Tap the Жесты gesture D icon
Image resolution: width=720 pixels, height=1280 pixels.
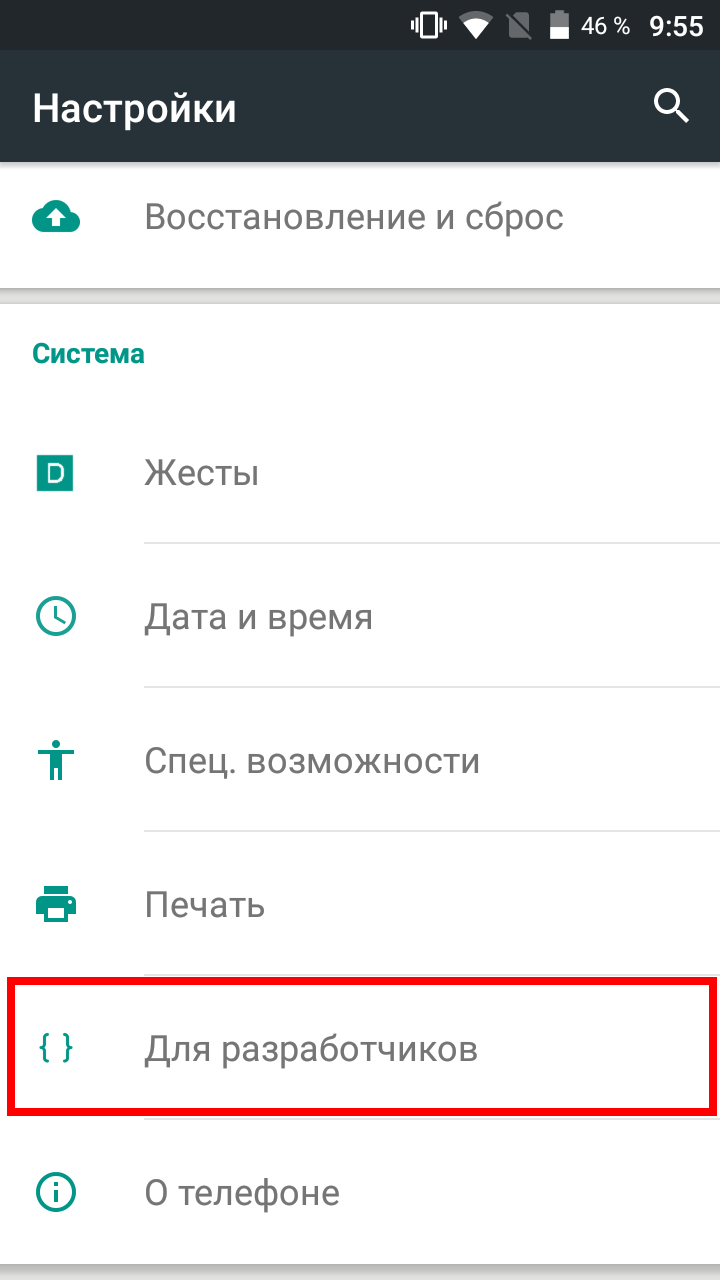pyautogui.click(x=56, y=473)
